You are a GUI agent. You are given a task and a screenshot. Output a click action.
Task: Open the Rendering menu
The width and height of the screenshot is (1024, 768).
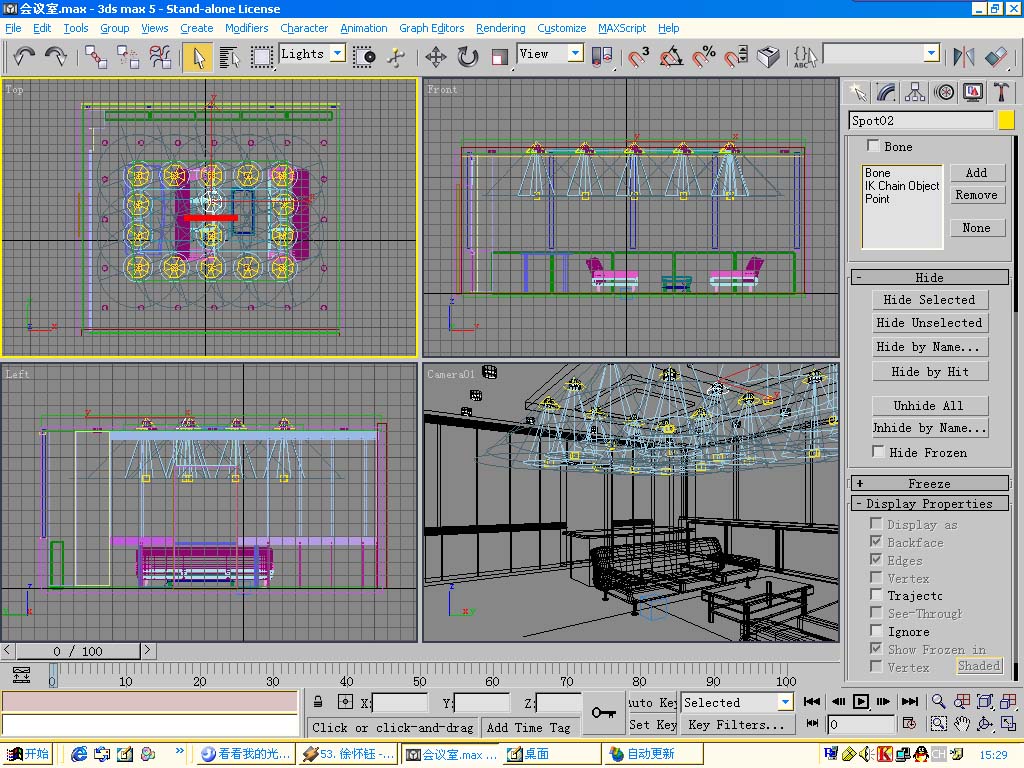[x=500, y=28]
